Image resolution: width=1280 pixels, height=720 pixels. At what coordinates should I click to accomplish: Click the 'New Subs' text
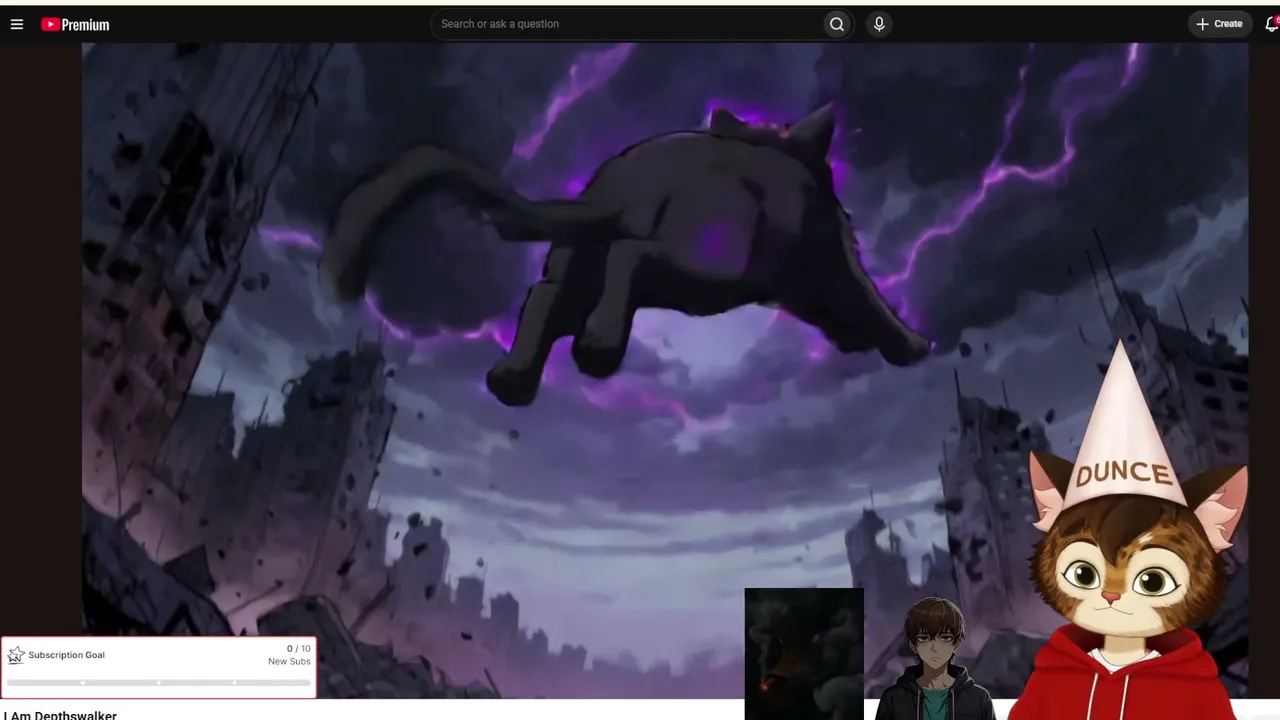pos(289,662)
